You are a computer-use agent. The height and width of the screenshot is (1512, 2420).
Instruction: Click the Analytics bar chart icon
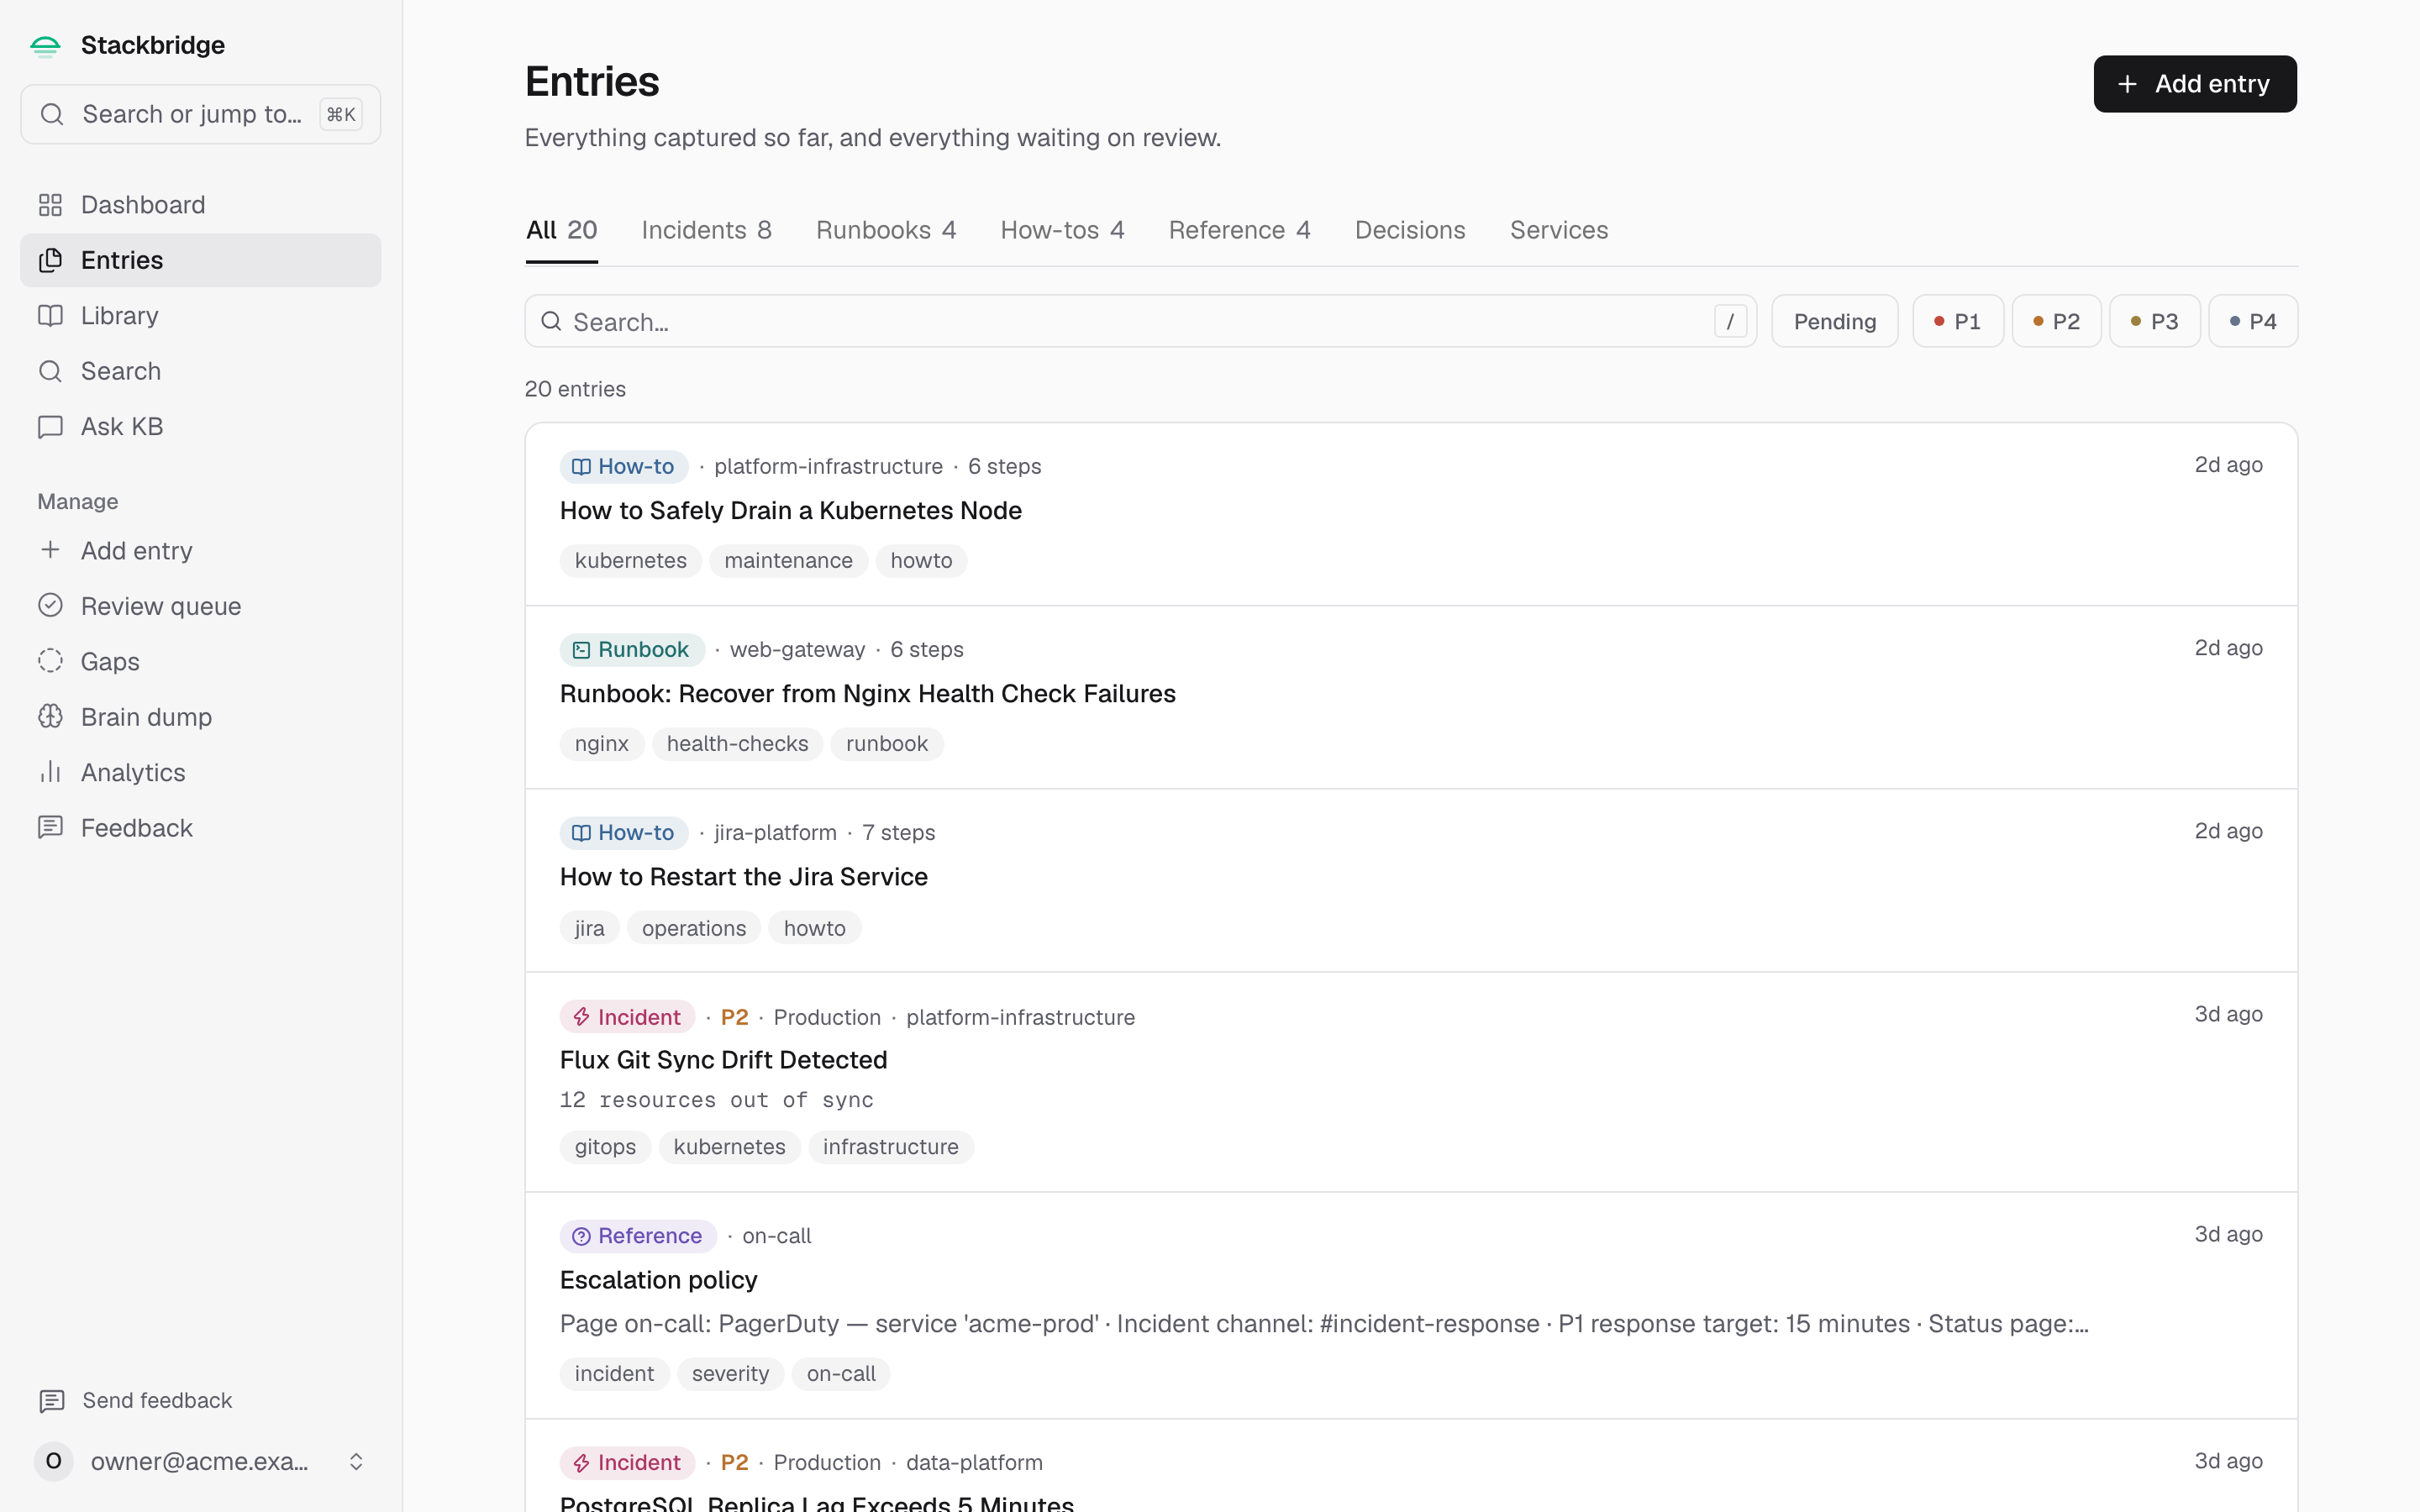(50, 772)
